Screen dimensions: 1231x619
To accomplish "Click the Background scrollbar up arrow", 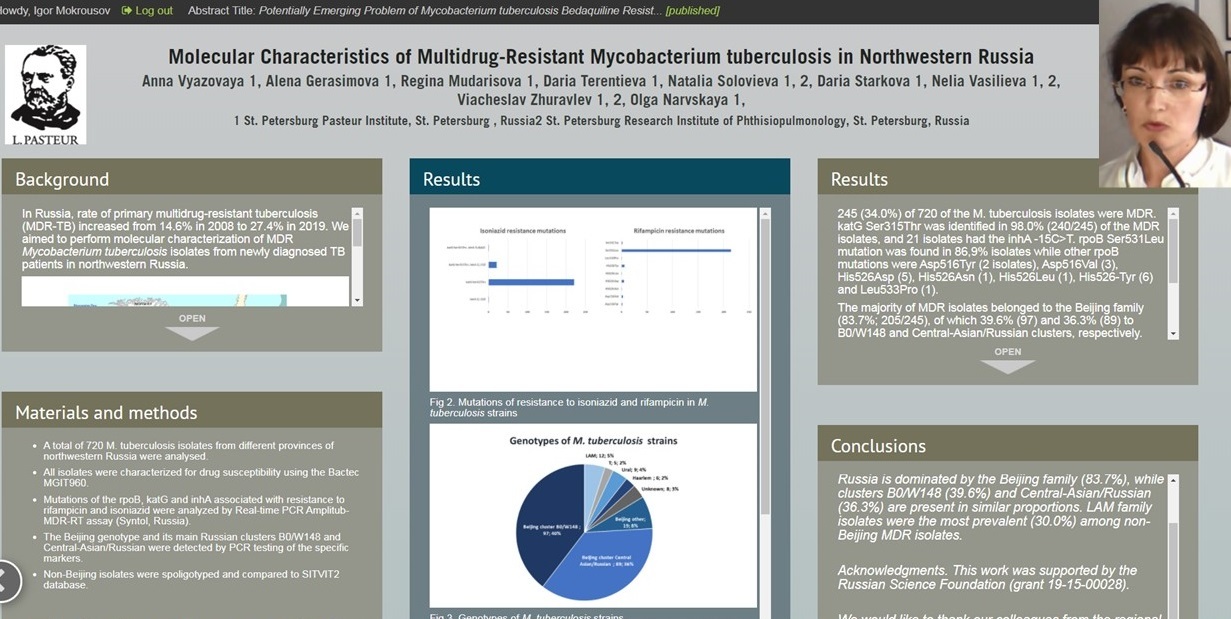I will 357,213.
